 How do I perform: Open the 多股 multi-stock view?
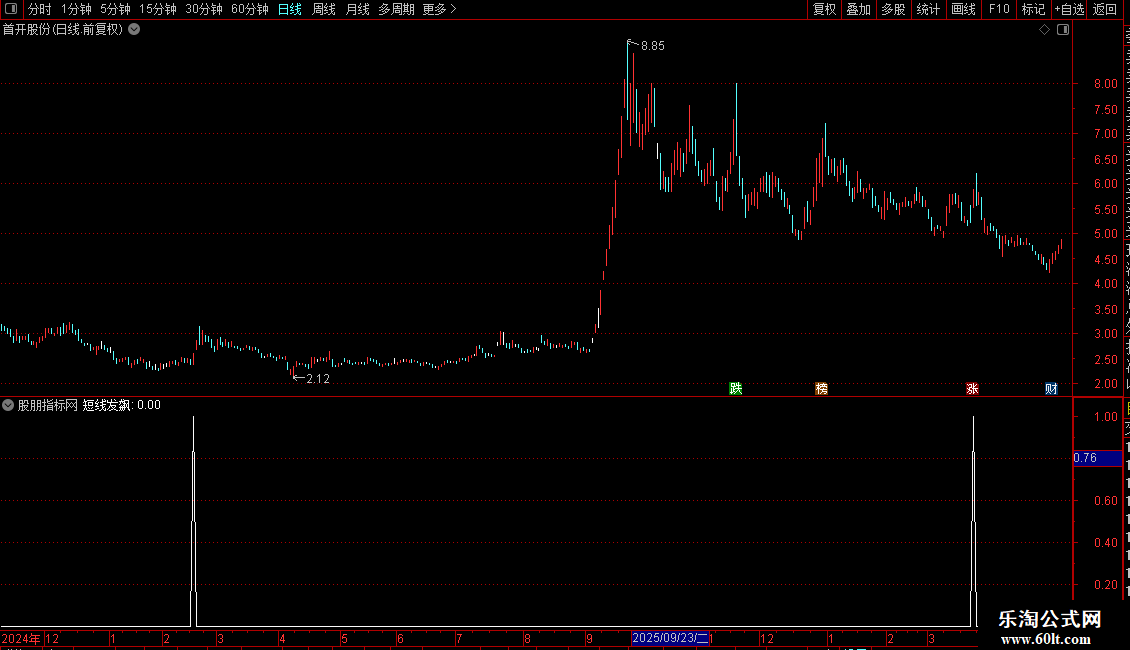pyautogui.click(x=893, y=9)
